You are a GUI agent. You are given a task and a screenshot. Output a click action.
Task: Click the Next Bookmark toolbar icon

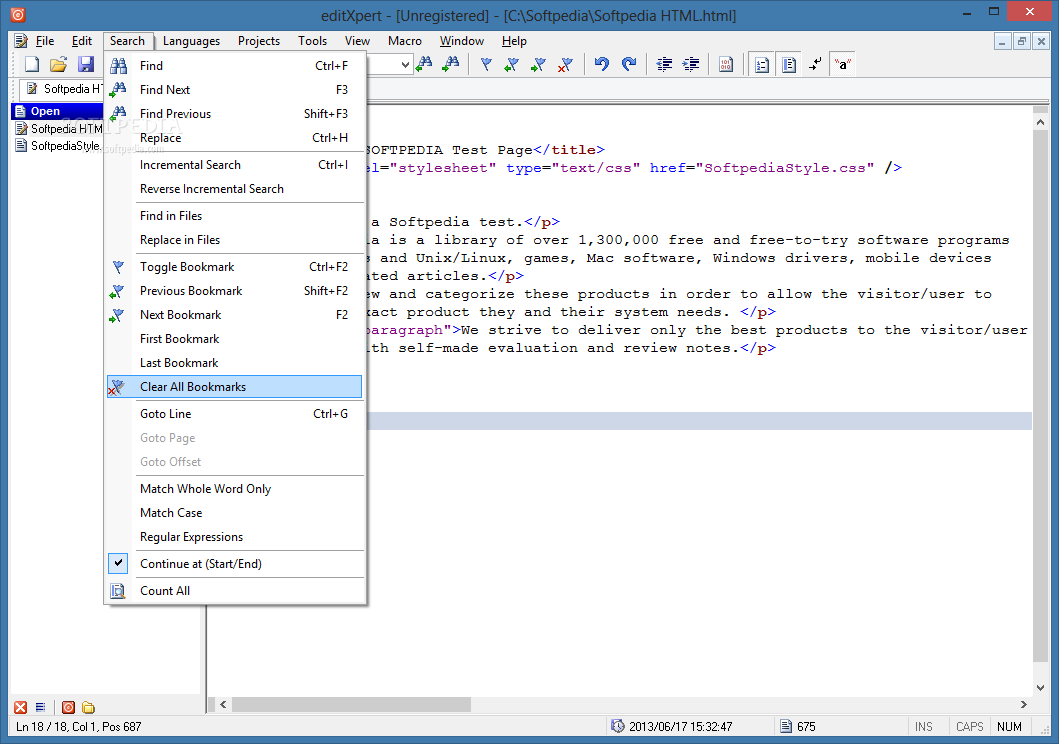(538, 64)
